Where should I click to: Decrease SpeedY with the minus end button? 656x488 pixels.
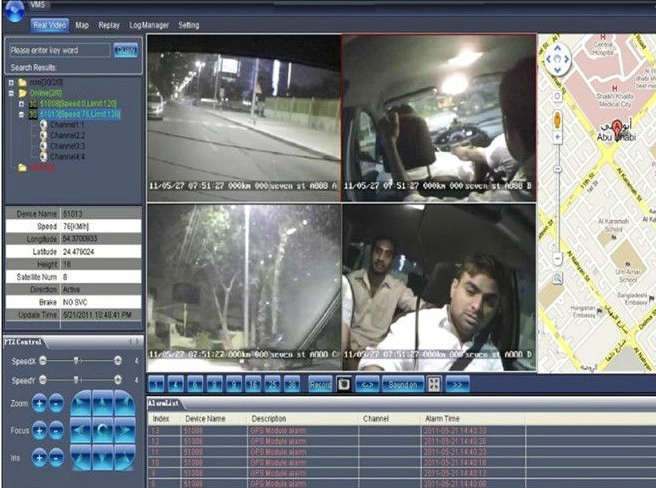click(x=43, y=380)
